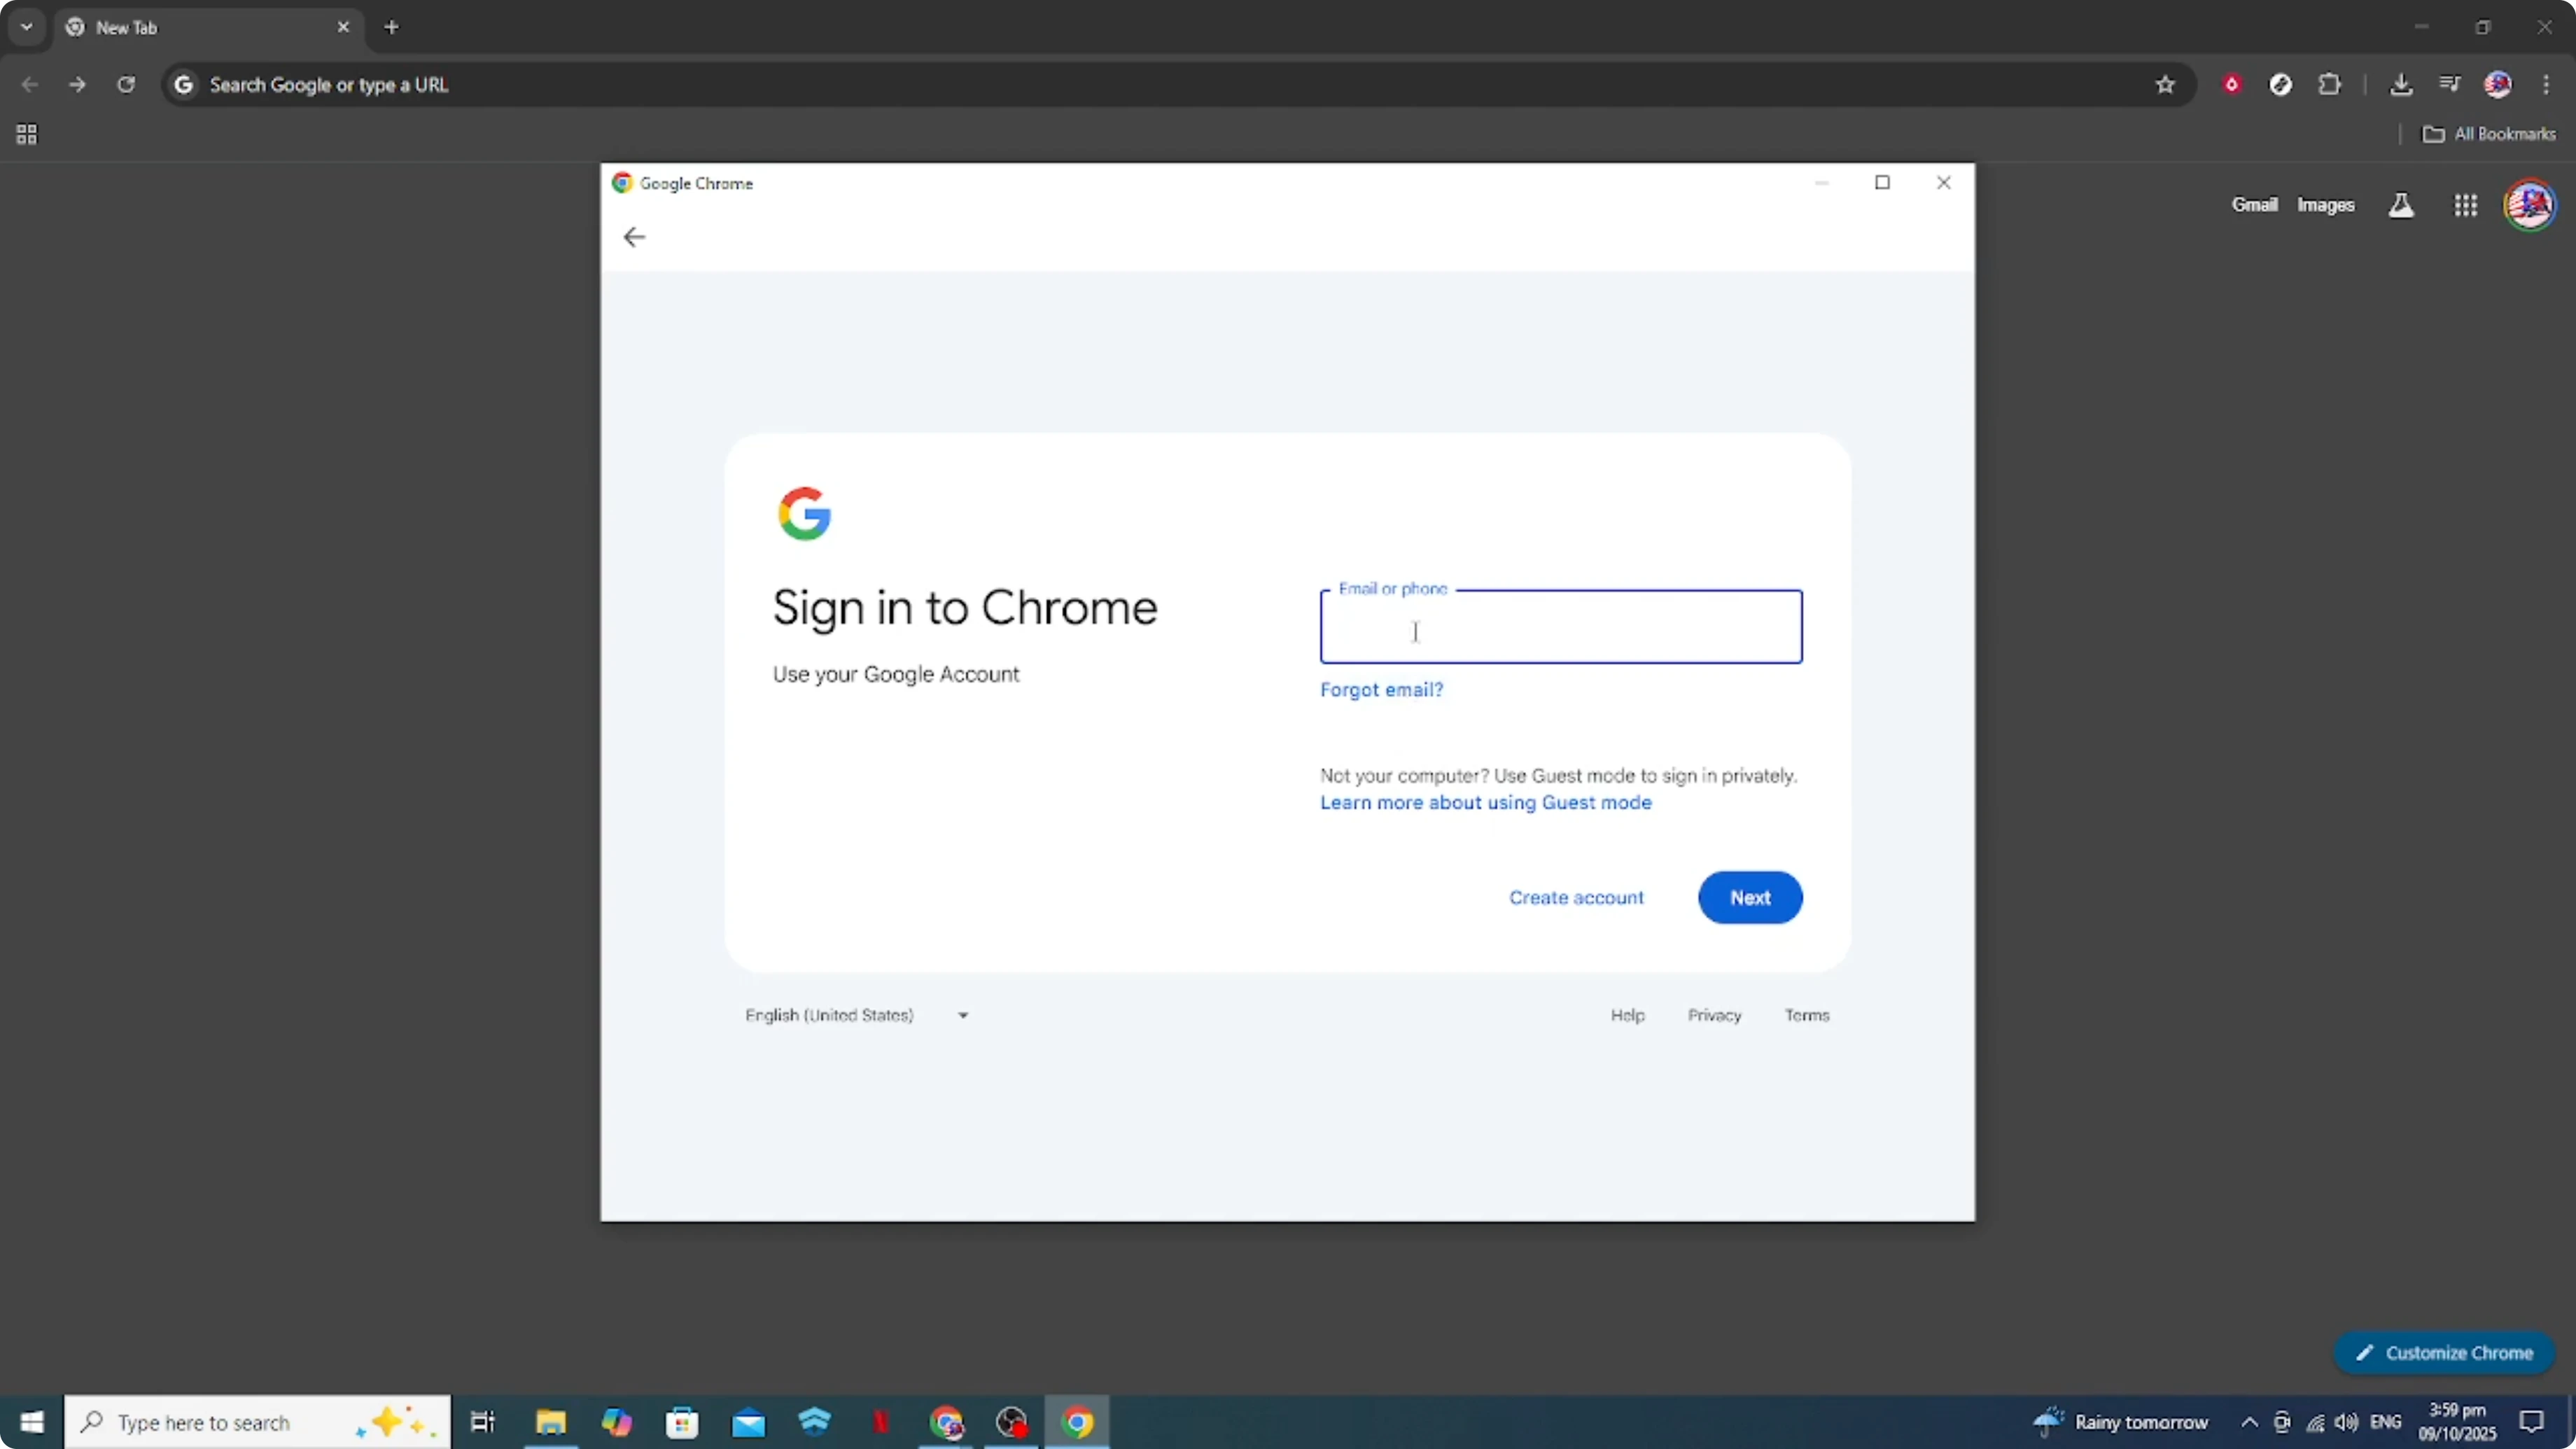
Task: Click the profile avatar in Chrome toolbar
Action: pos(2498,85)
